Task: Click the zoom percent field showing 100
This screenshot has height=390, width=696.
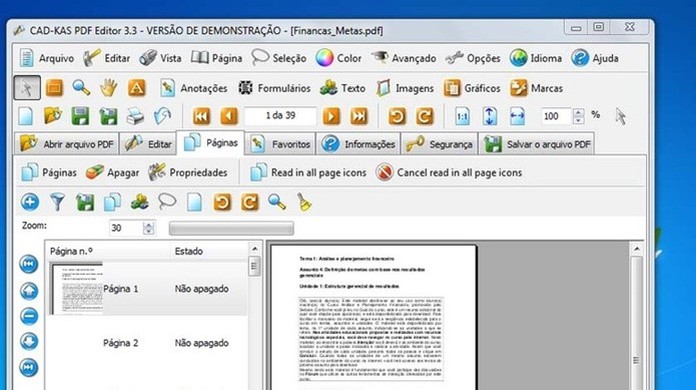Action: click(x=557, y=116)
